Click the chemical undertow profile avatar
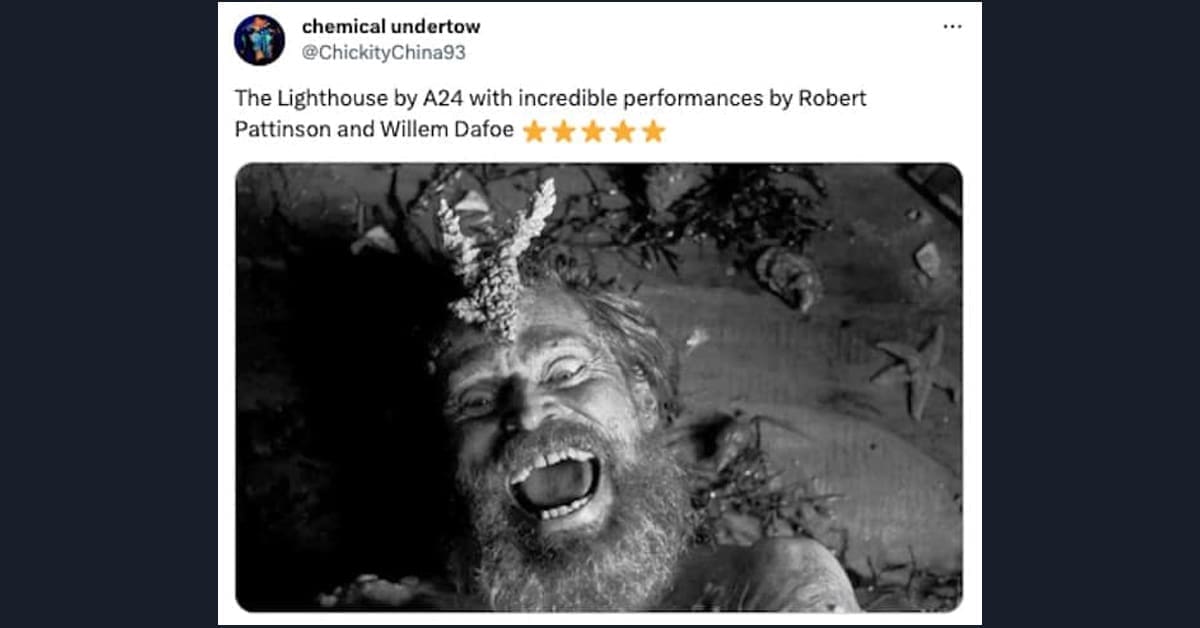 (x=259, y=40)
